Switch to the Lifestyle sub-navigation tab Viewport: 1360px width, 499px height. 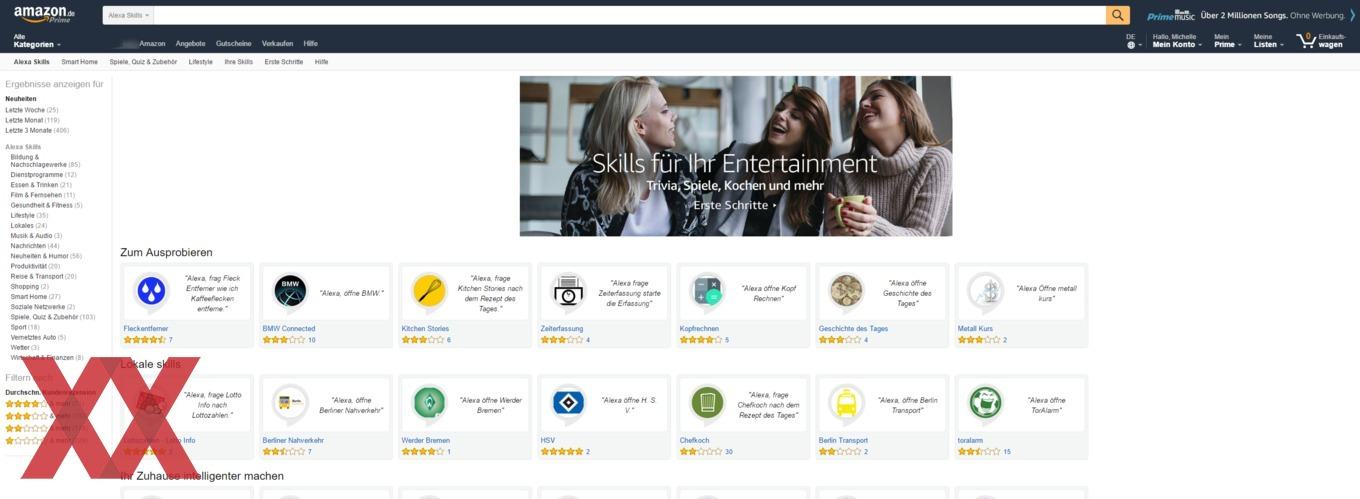tap(201, 62)
